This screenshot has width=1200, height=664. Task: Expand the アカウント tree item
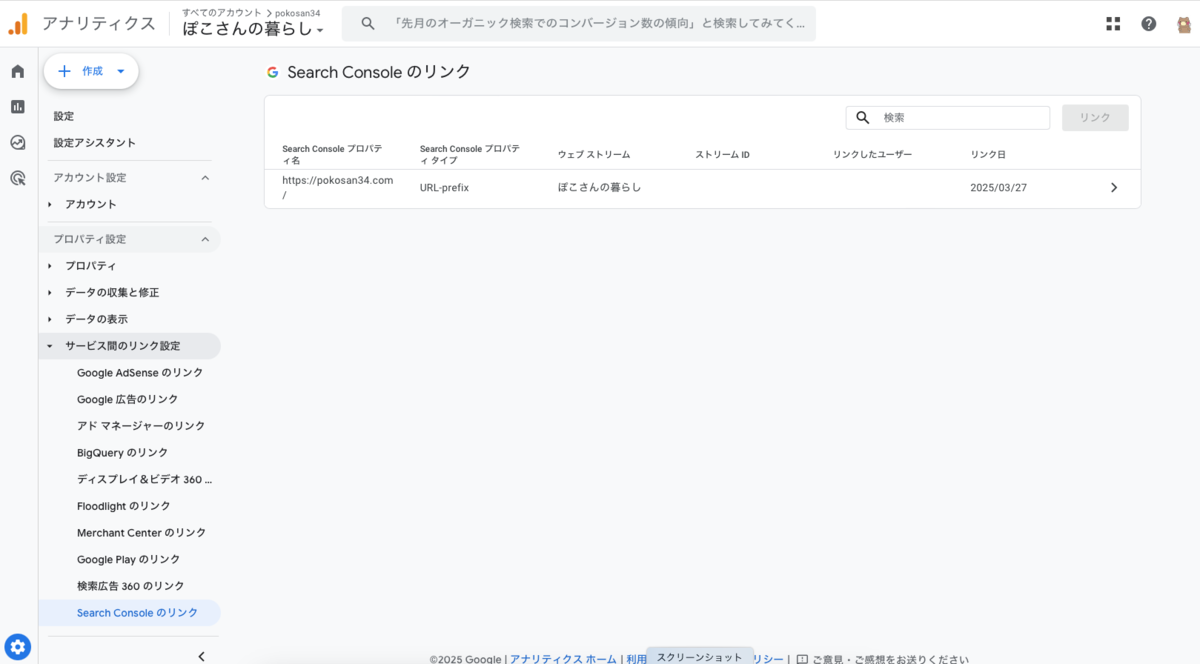click(x=50, y=205)
